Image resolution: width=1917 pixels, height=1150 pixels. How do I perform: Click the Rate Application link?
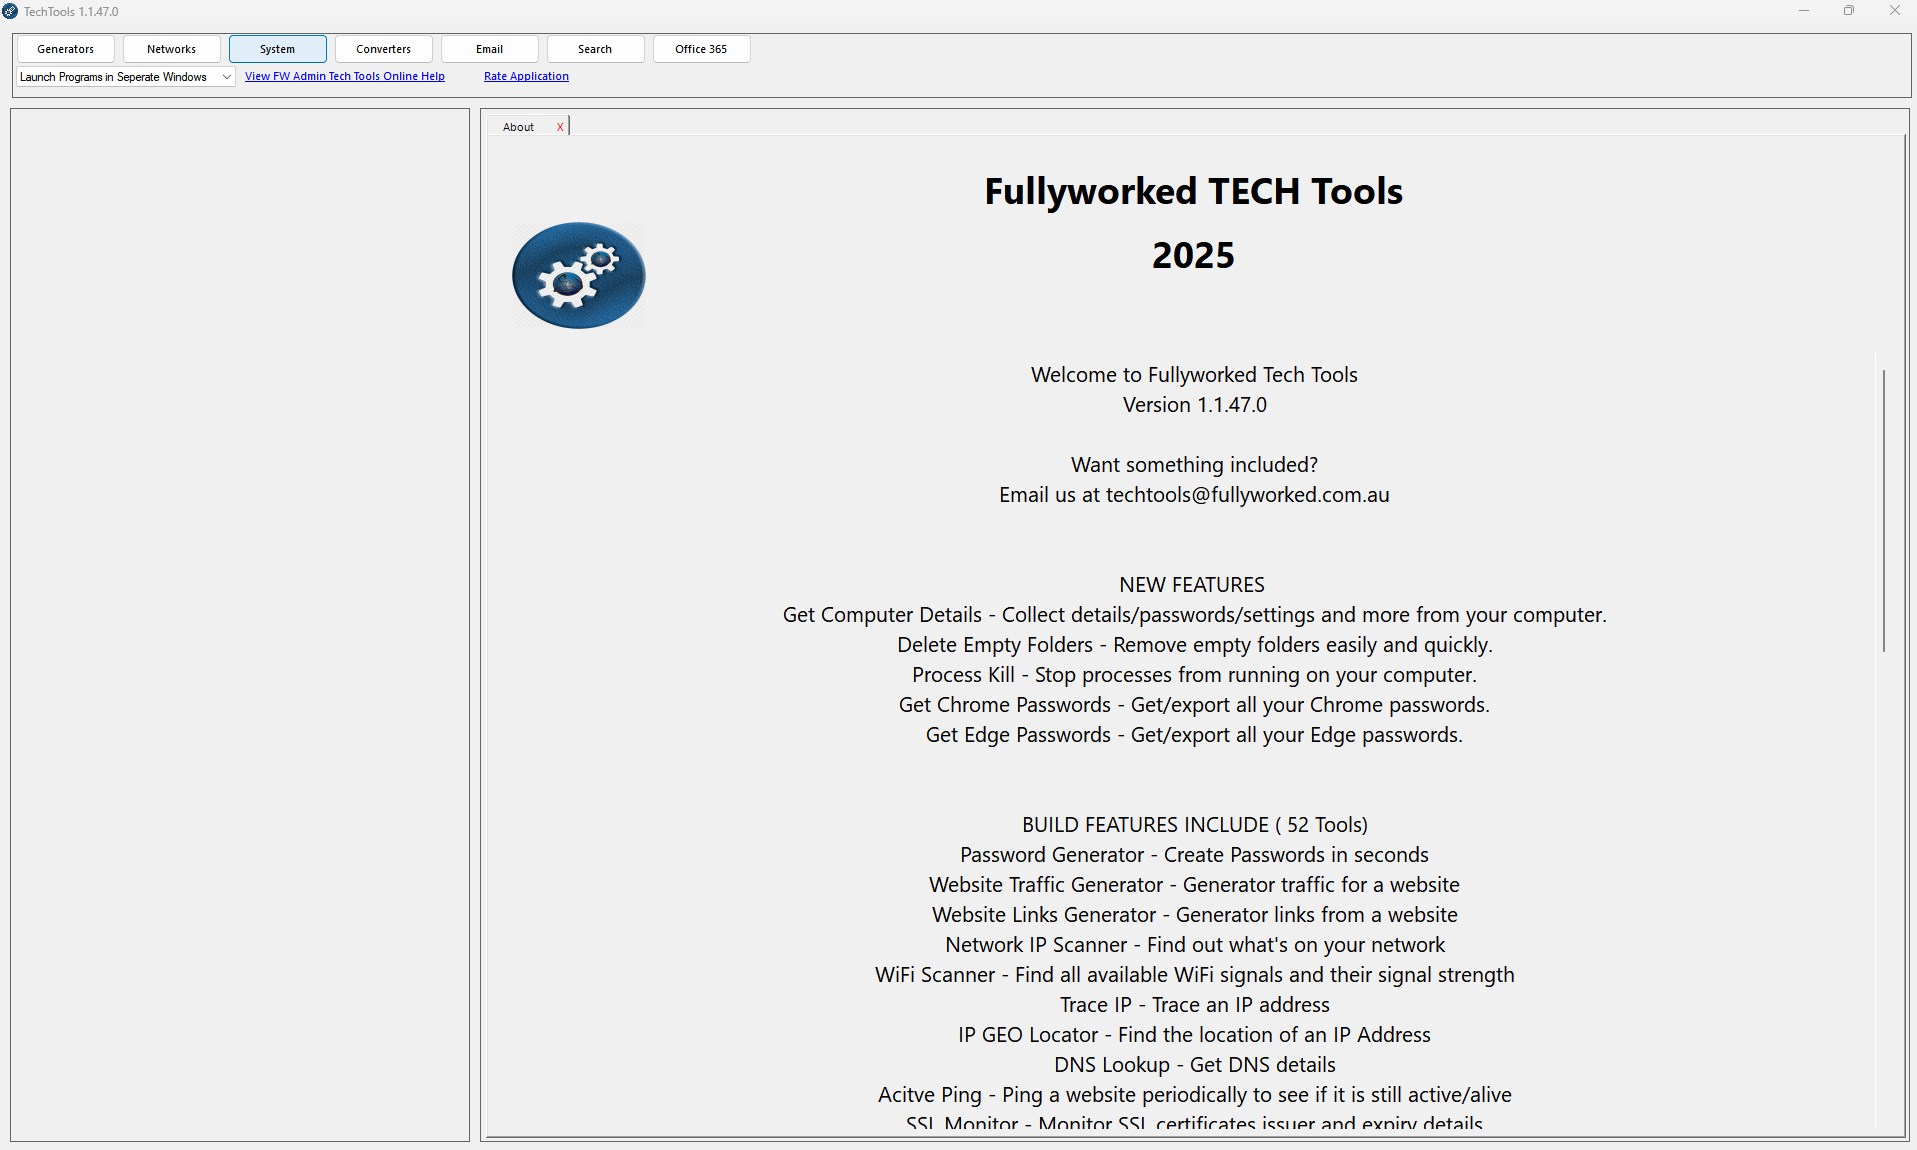[526, 76]
